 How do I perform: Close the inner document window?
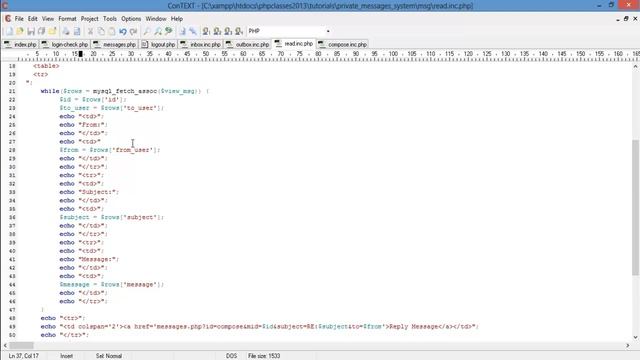coord(635,19)
